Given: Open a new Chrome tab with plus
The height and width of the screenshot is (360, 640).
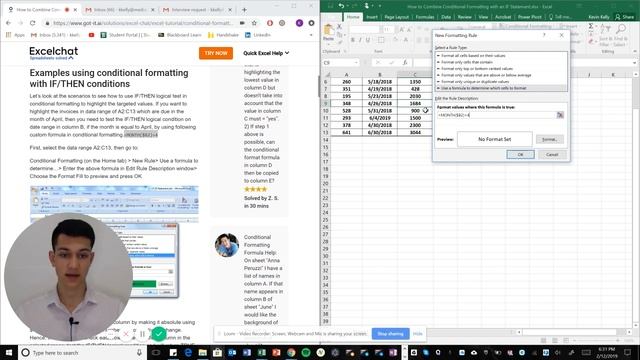Looking at the screenshot, I should (244, 9).
